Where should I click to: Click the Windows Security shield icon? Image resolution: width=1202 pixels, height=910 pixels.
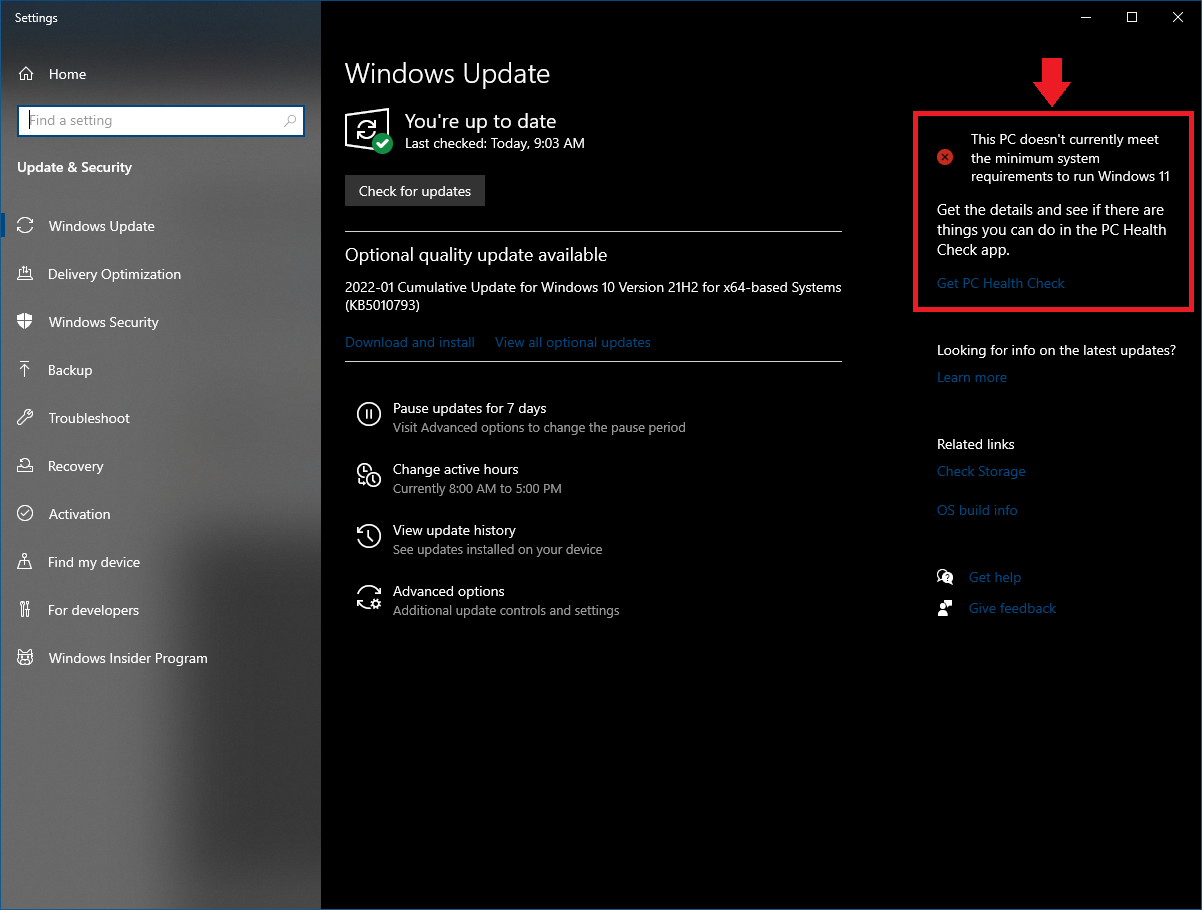tap(26, 322)
